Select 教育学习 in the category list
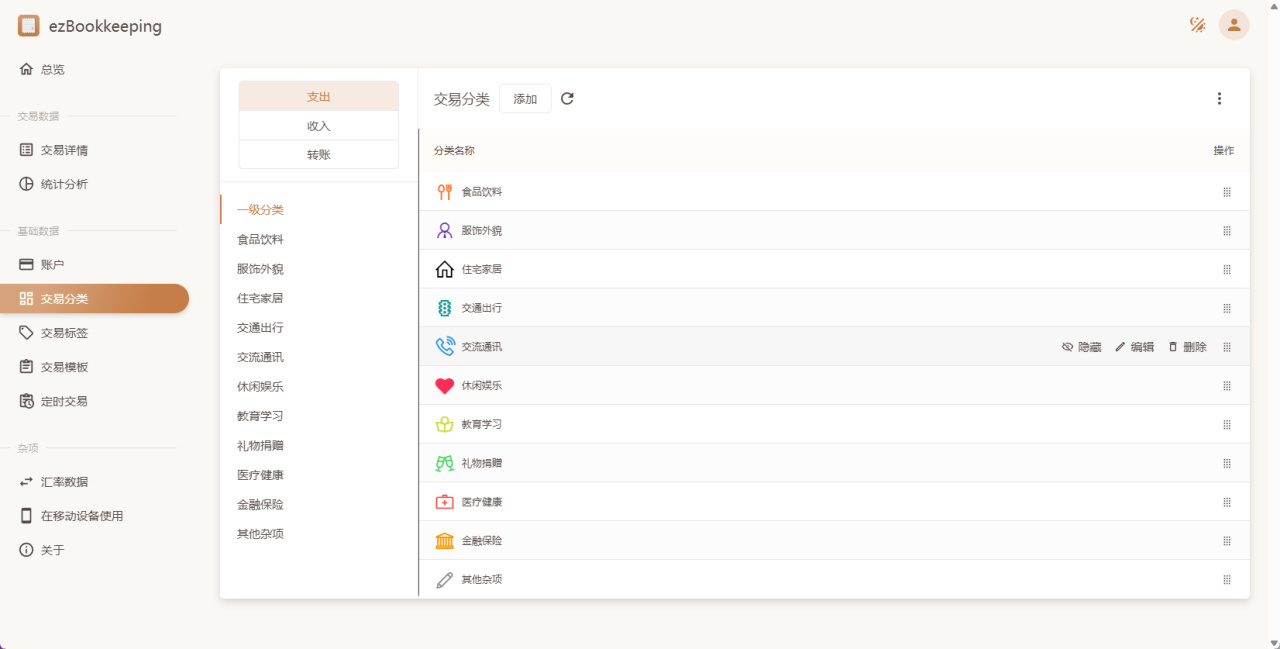This screenshot has width=1280, height=649. [260, 416]
